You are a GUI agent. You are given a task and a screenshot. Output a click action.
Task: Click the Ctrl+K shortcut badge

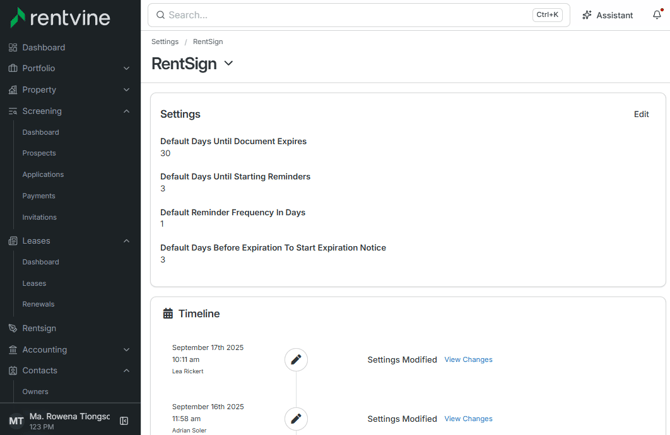coord(547,15)
